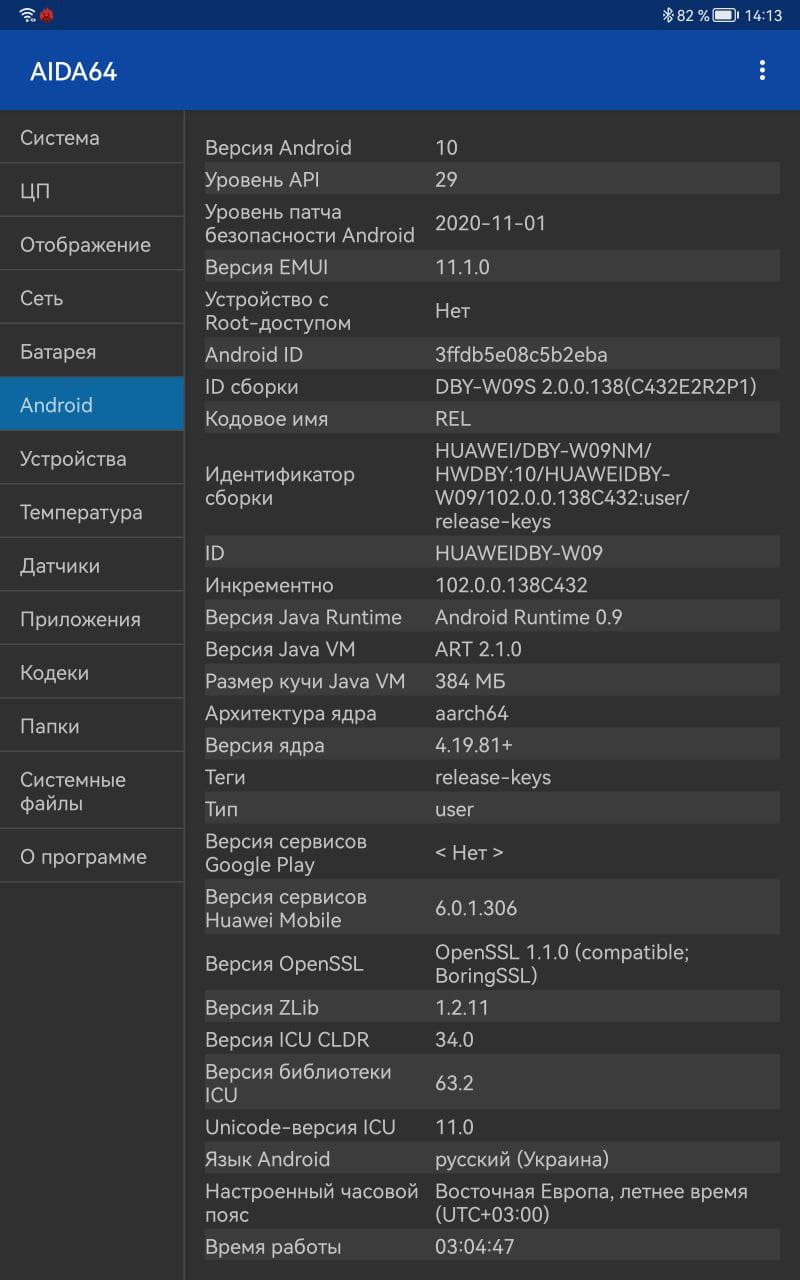This screenshot has width=800, height=1280.
Task: Tap the Wi-Fi status icon
Action: (x=27, y=15)
